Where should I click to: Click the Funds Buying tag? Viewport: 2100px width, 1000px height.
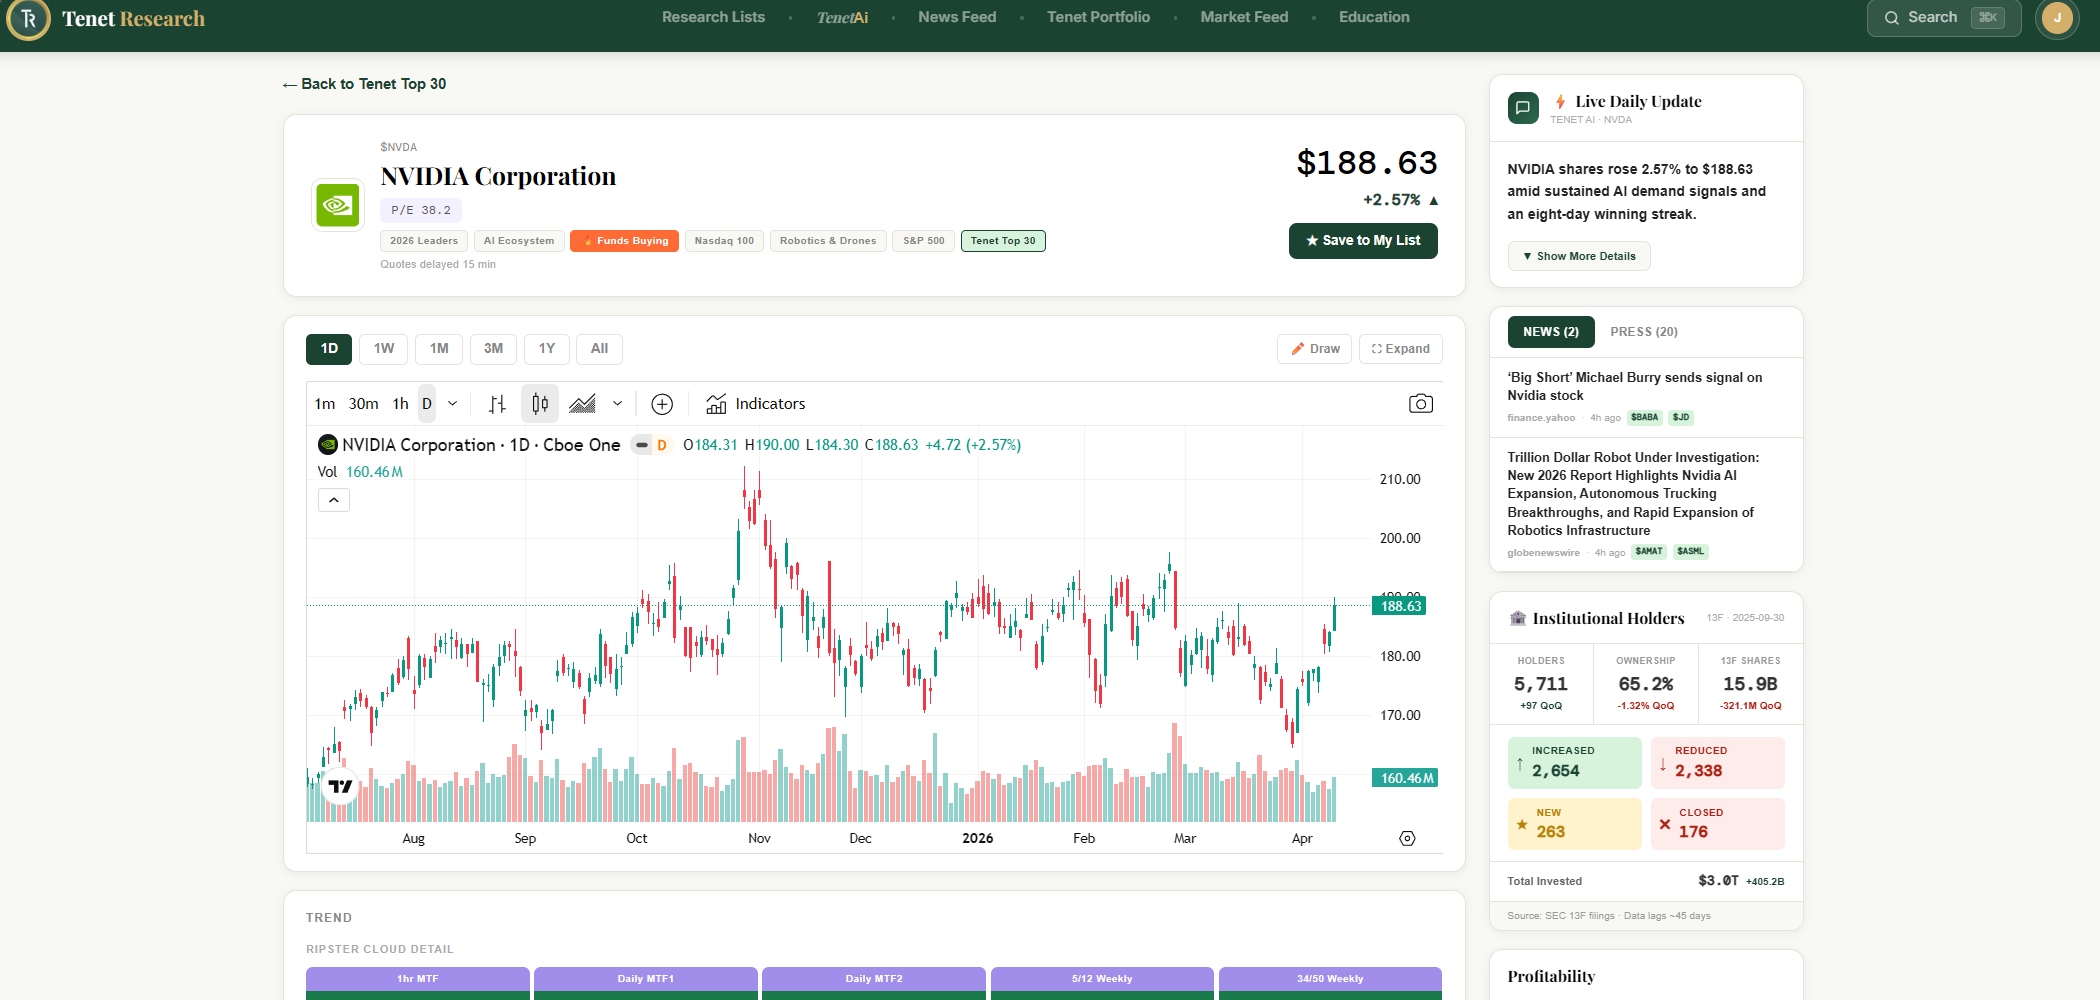tap(624, 241)
